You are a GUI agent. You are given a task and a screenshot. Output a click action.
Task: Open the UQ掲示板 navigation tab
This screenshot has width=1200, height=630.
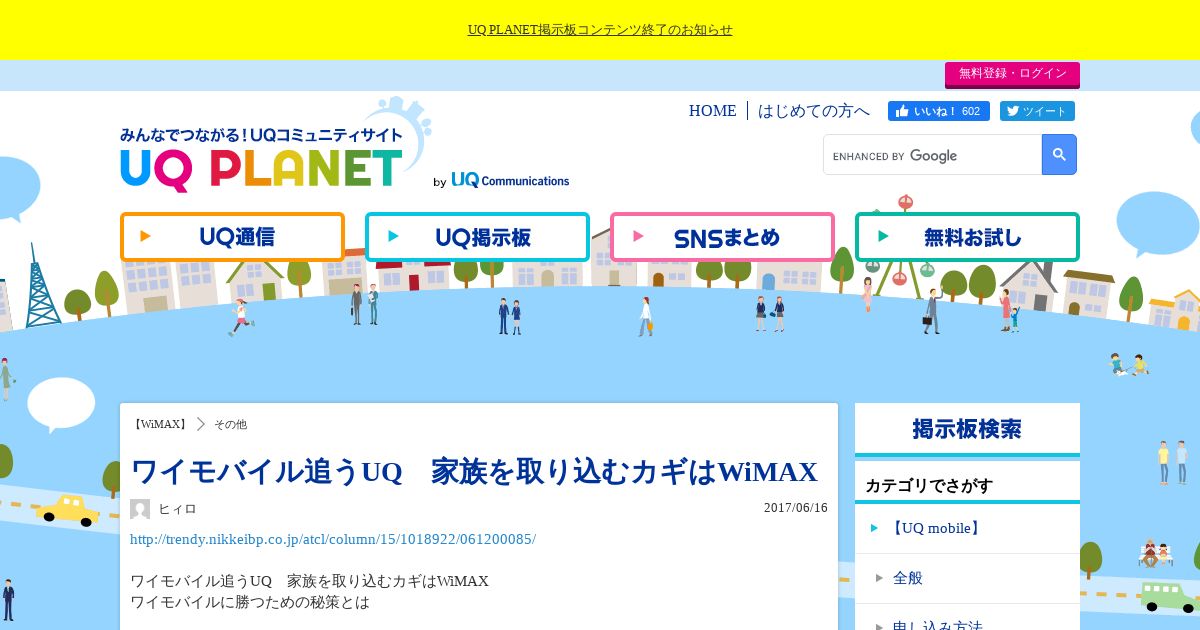point(477,237)
